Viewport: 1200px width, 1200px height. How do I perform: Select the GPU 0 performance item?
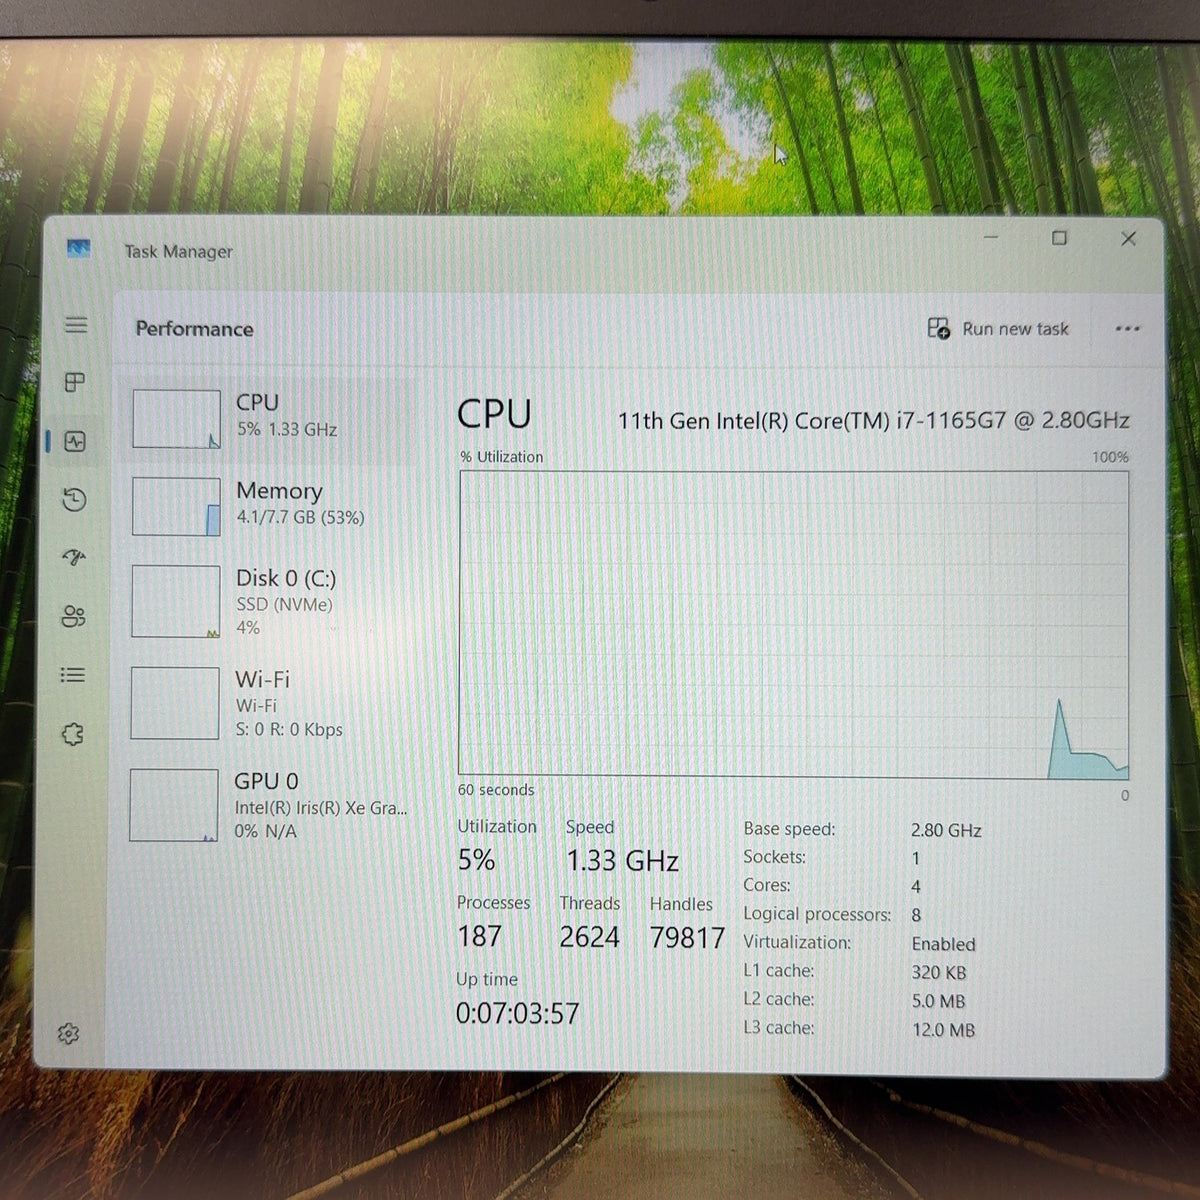coord(270,805)
